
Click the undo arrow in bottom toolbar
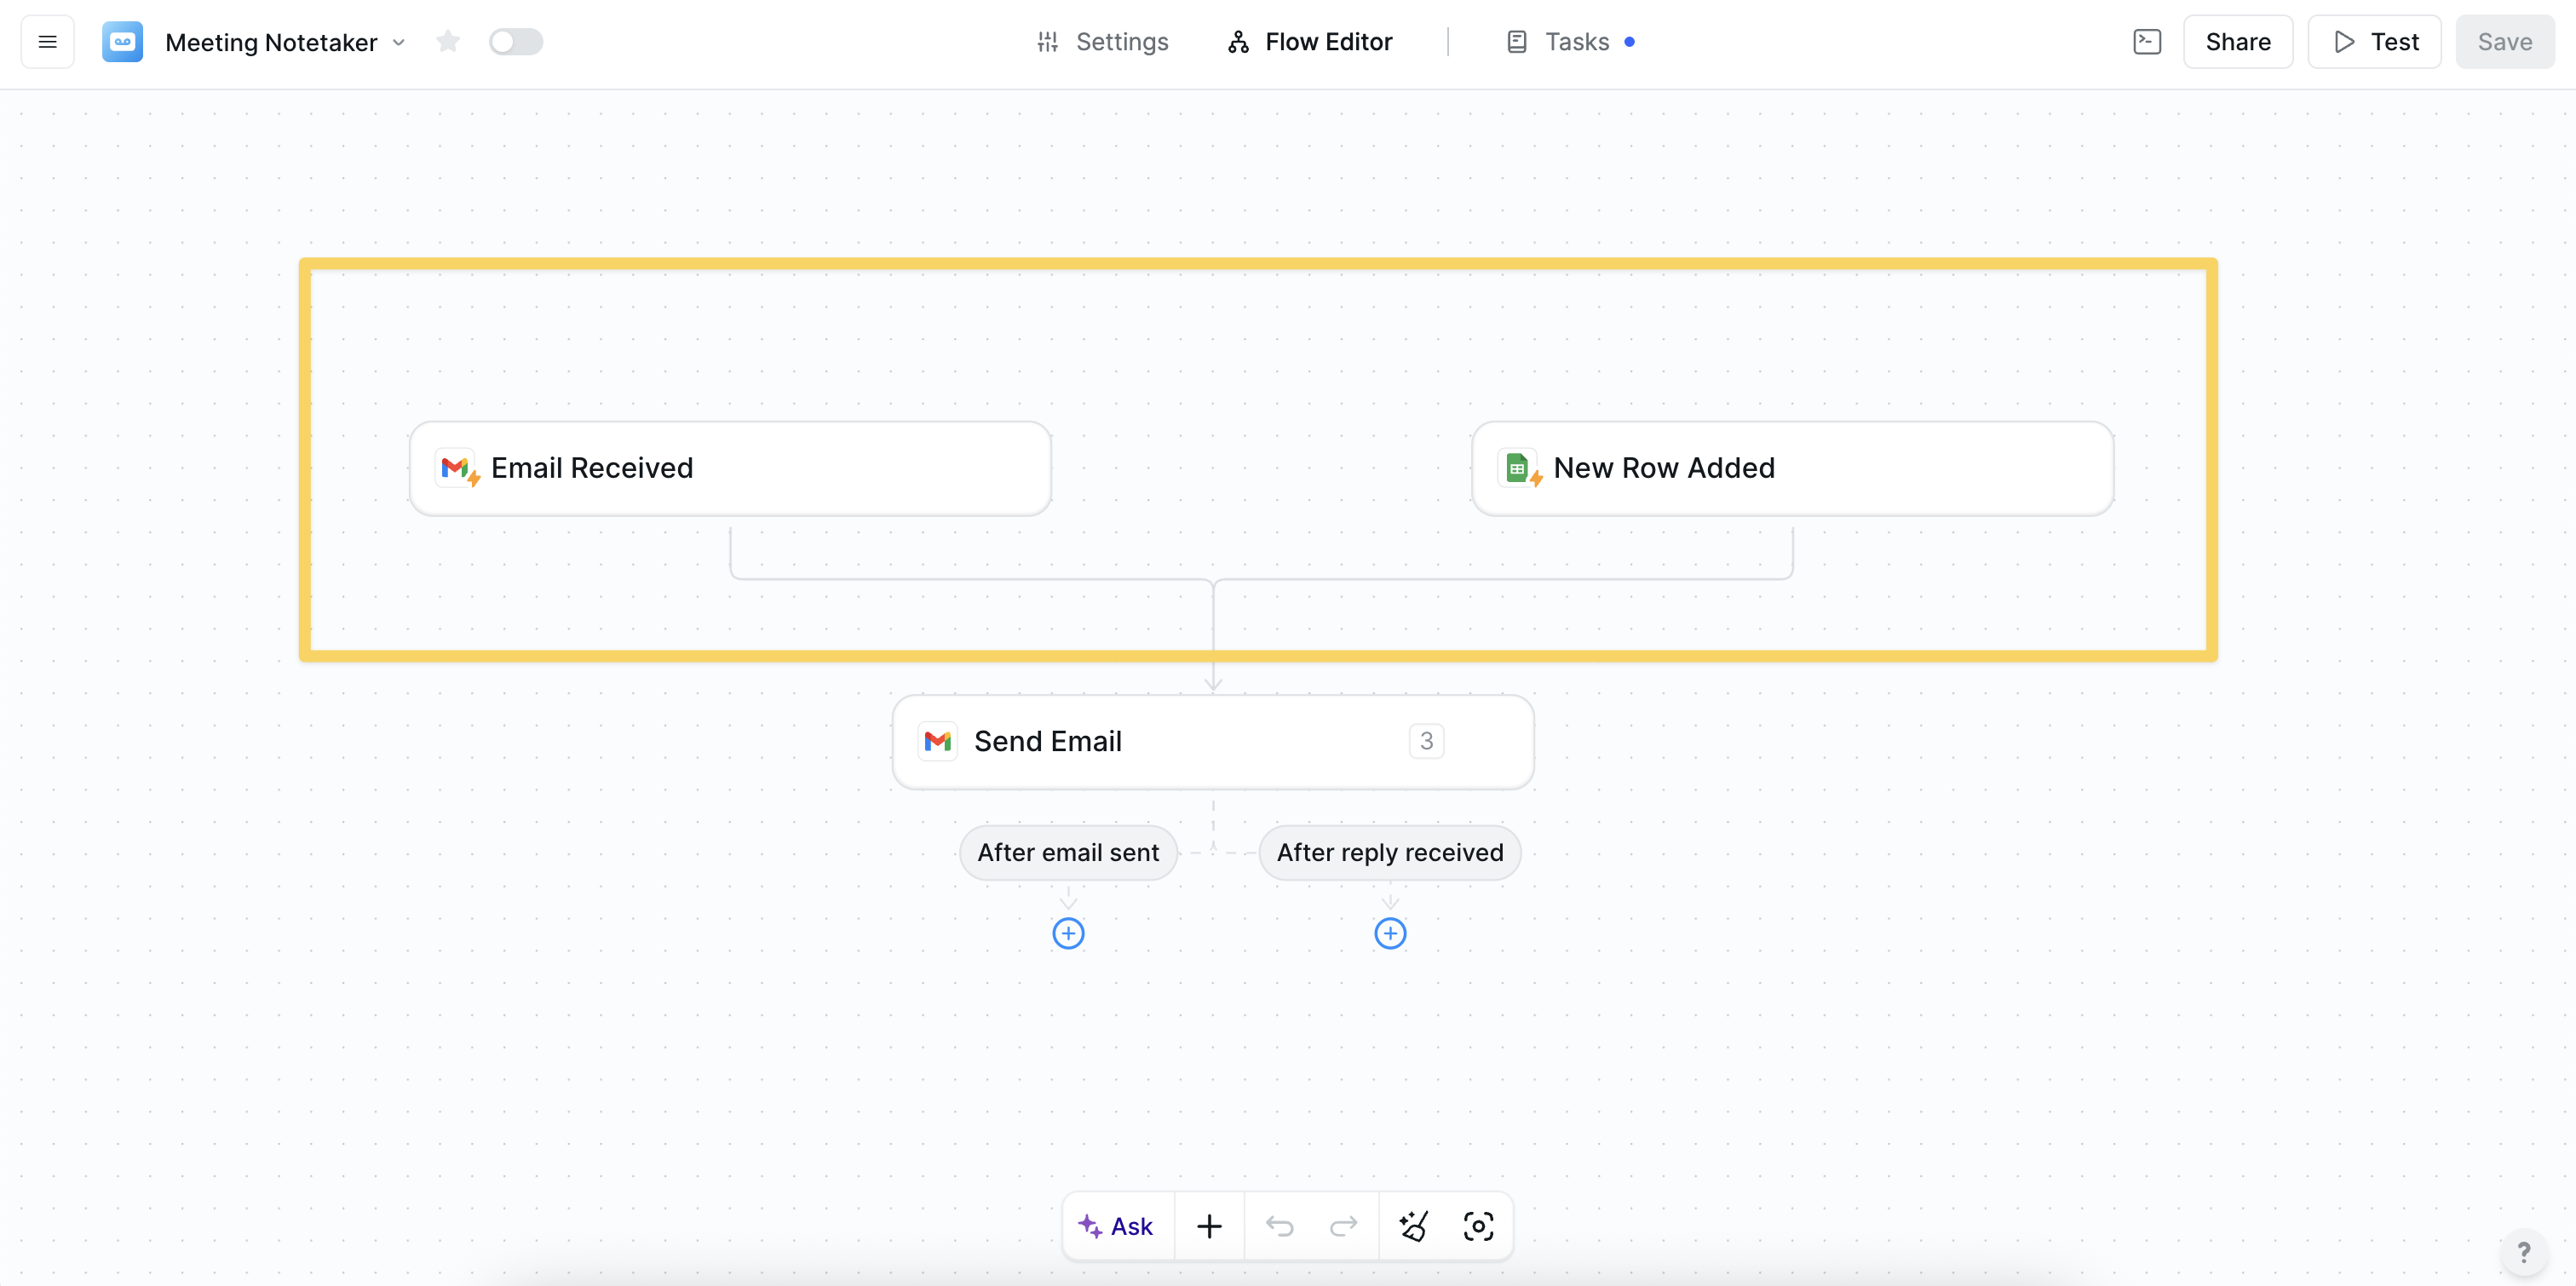tap(1280, 1225)
